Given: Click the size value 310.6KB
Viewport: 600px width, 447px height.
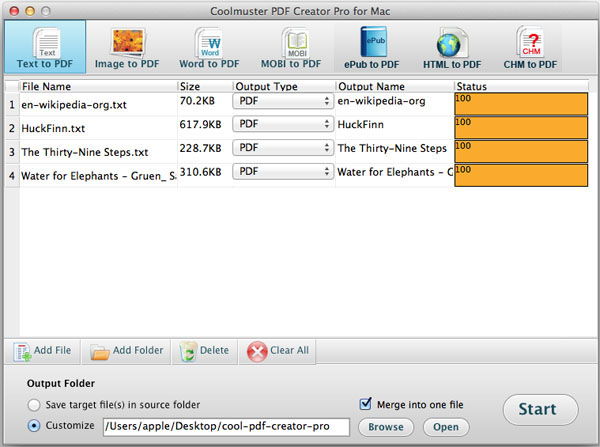Looking at the screenshot, I should 201,172.
